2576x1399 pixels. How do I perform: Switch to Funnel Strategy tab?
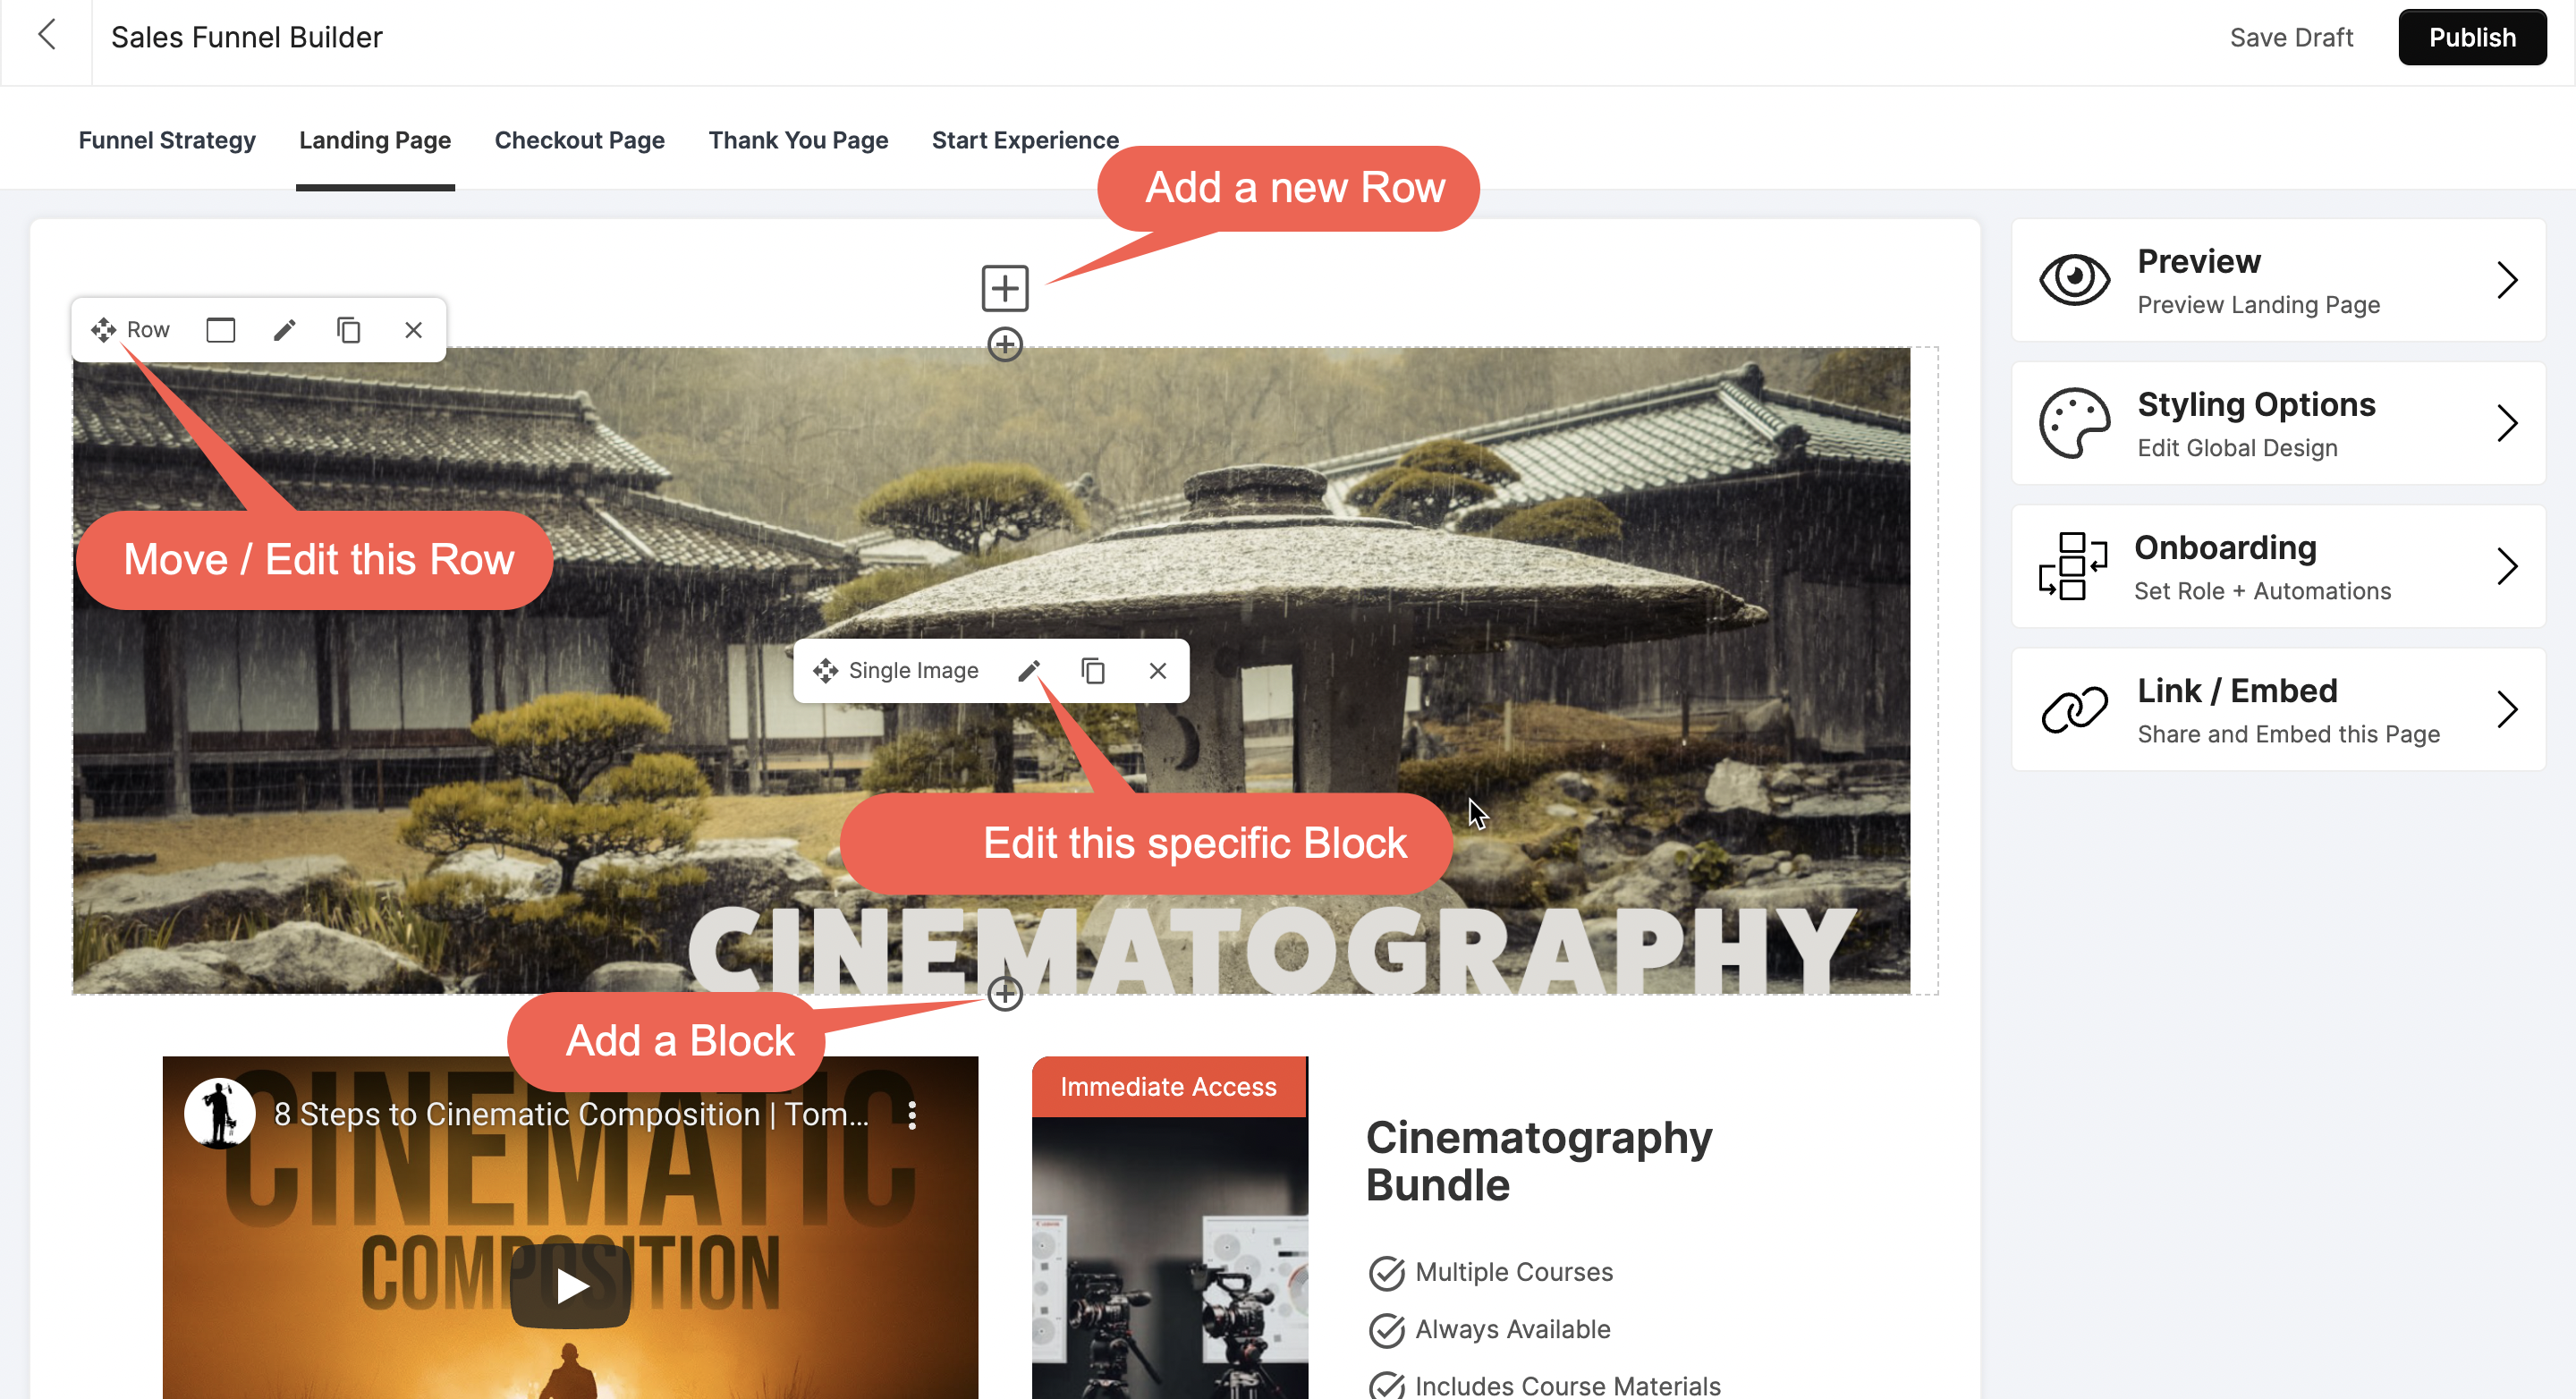[x=167, y=140]
